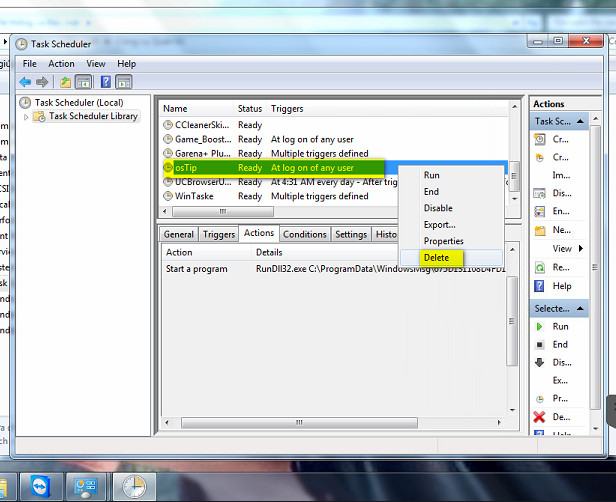616x502 pixels.
Task: Select the CCleanerSki... task in list
Action: (201, 125)
